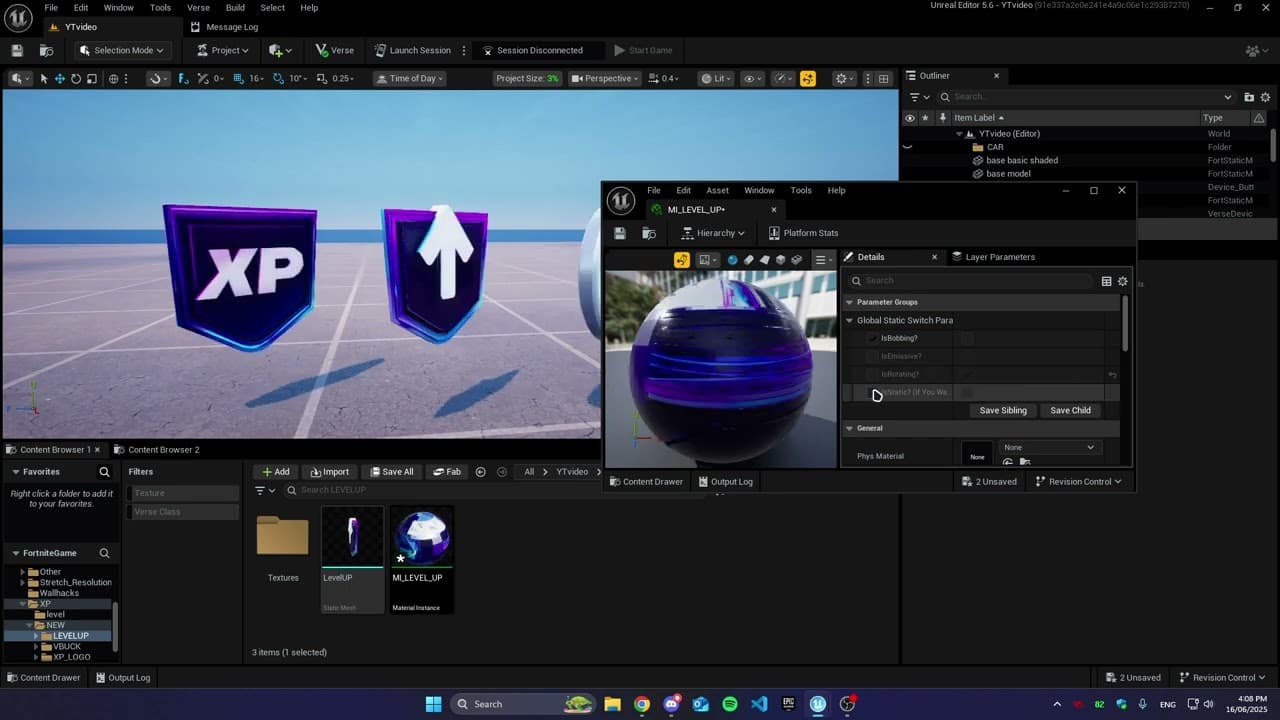Open Outliner settings gear icon
This screenshot has width=1280, height=720.
pyautogui.click(x=1265, y=97)
